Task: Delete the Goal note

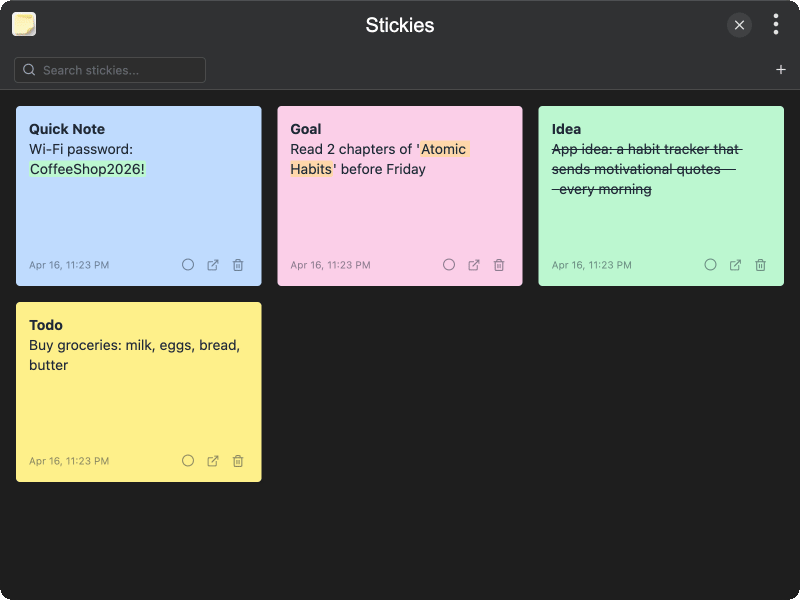Action: pyautogui.click(x=498, y=265)
